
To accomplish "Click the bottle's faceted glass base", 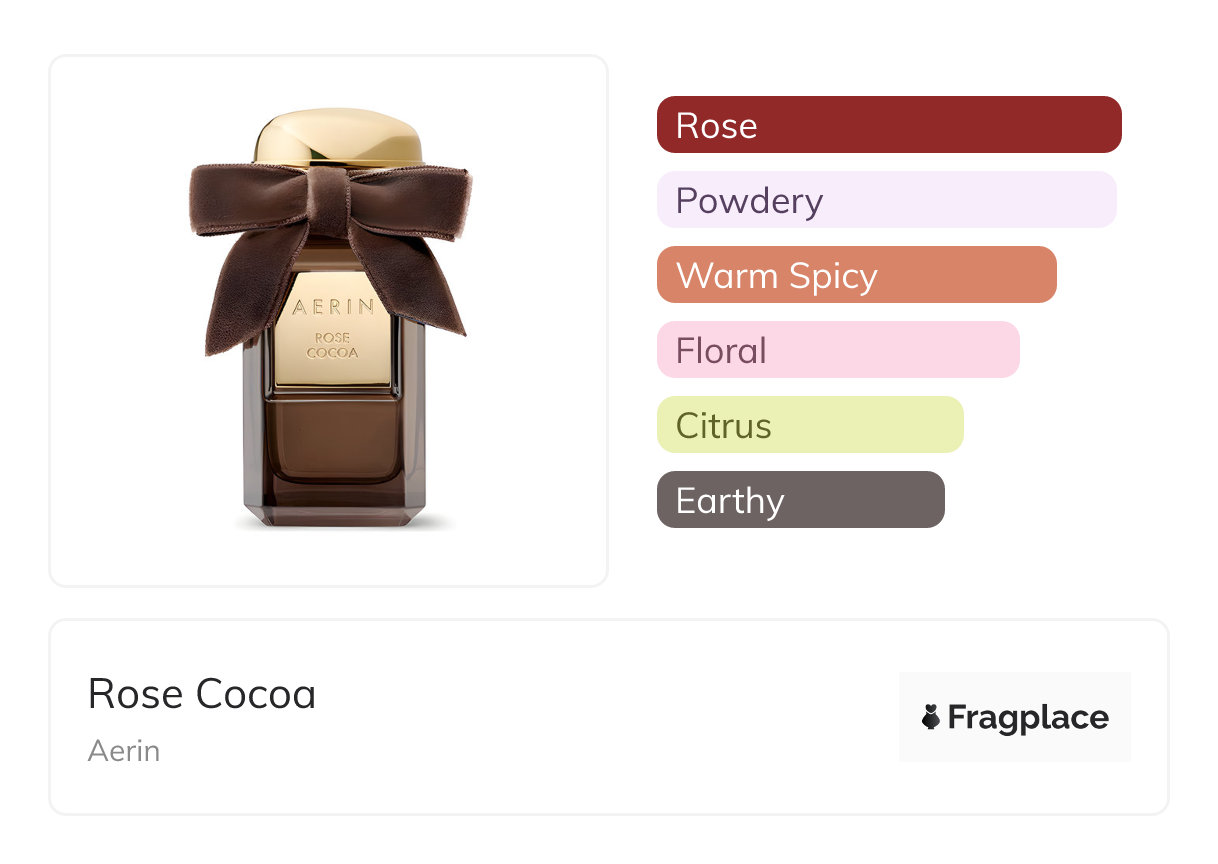I will click(333, 508).
